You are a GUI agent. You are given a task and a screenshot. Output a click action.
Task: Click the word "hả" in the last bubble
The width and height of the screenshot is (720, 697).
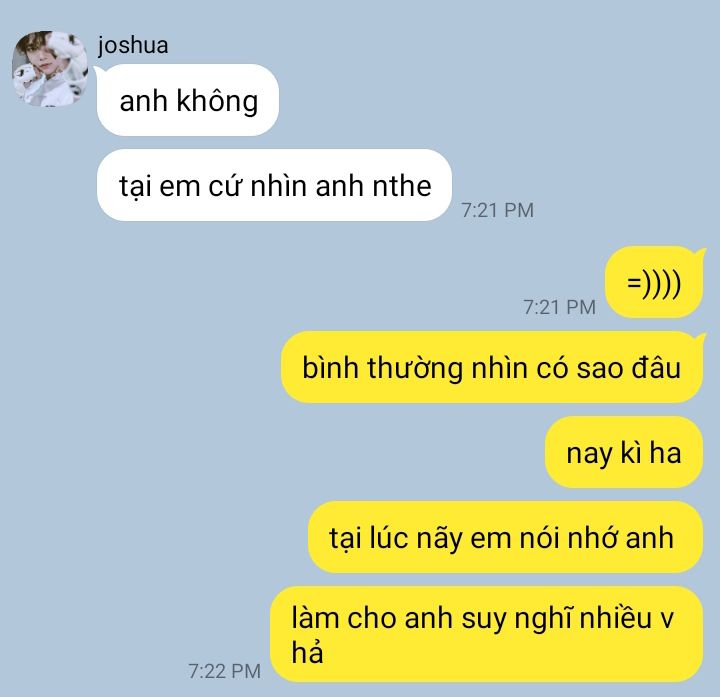[307, 651]
